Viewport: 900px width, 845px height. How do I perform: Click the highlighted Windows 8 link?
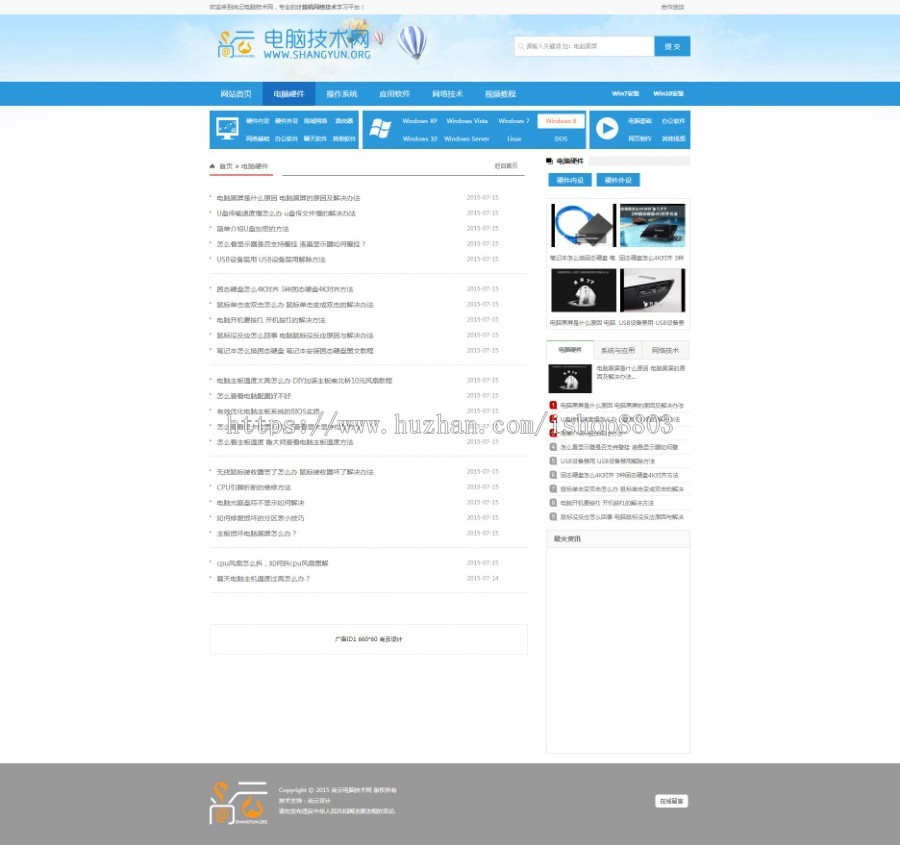tap(561, 121)
